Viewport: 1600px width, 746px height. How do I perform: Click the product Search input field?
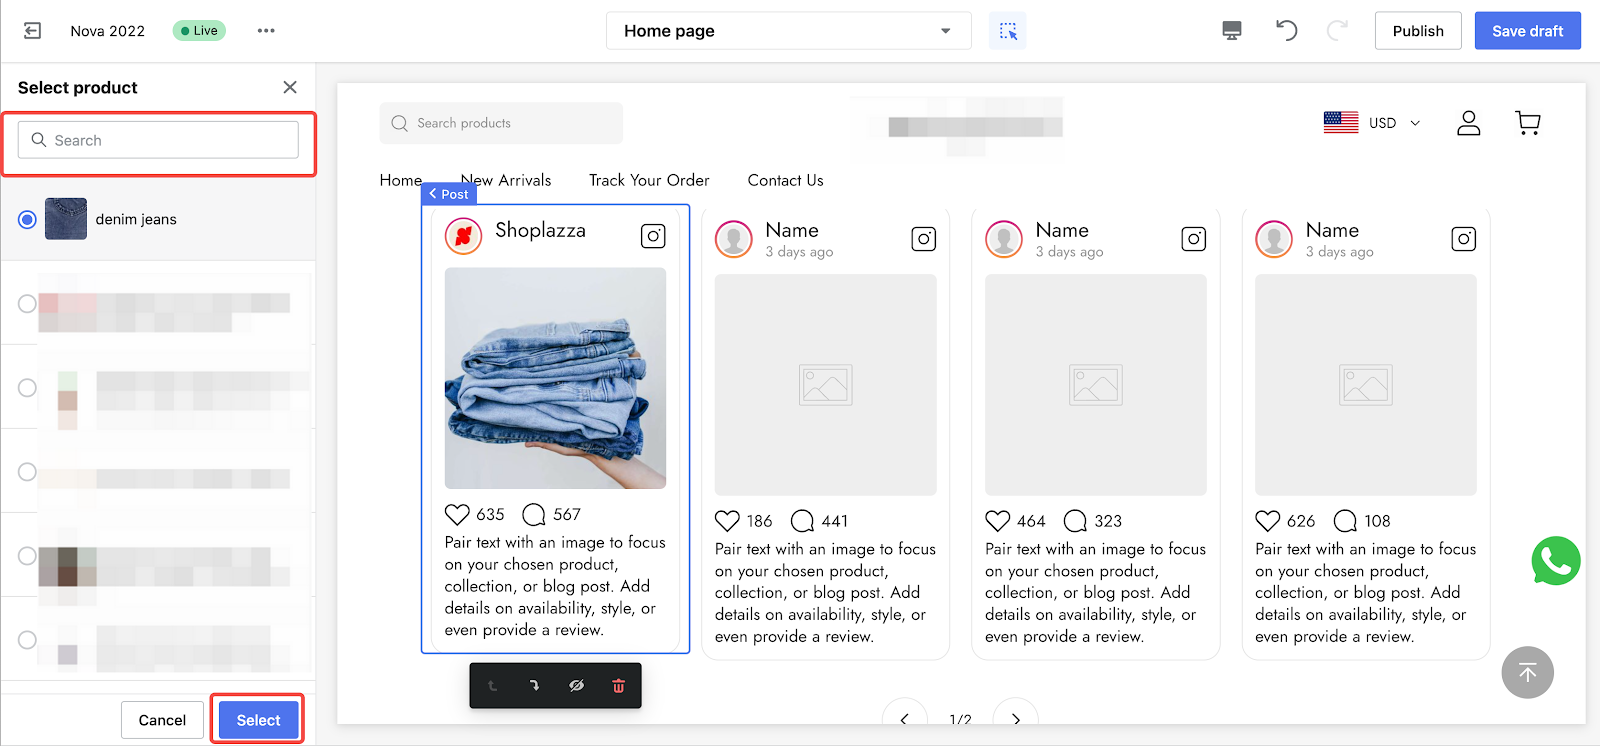click(158, 140)
